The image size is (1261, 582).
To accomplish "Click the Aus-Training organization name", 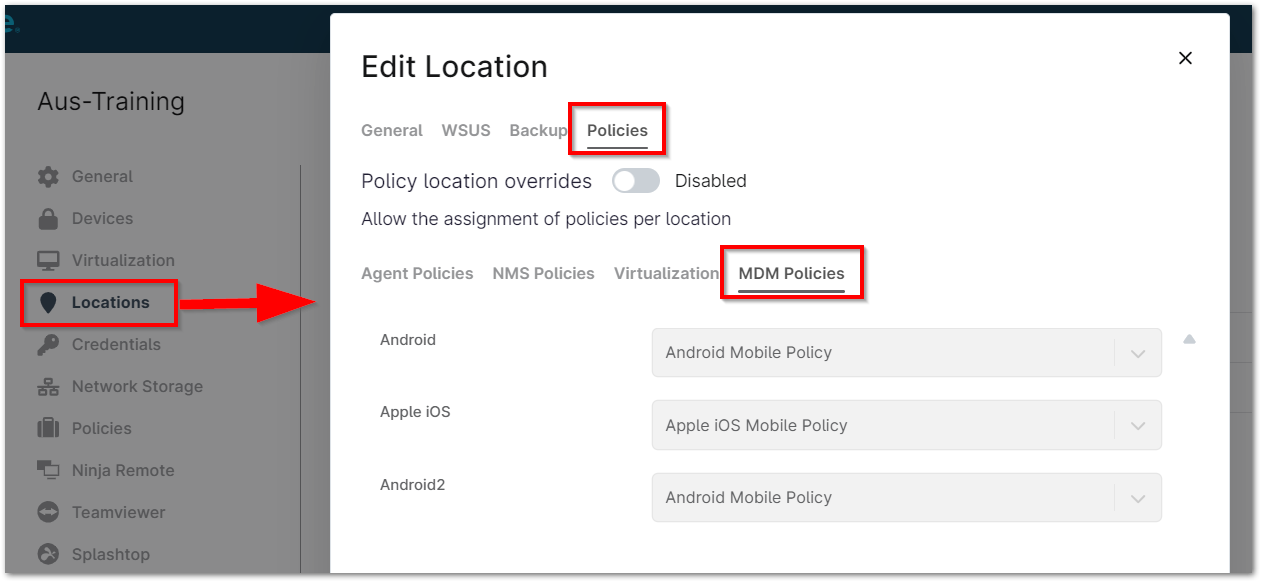I will [110, 101].
